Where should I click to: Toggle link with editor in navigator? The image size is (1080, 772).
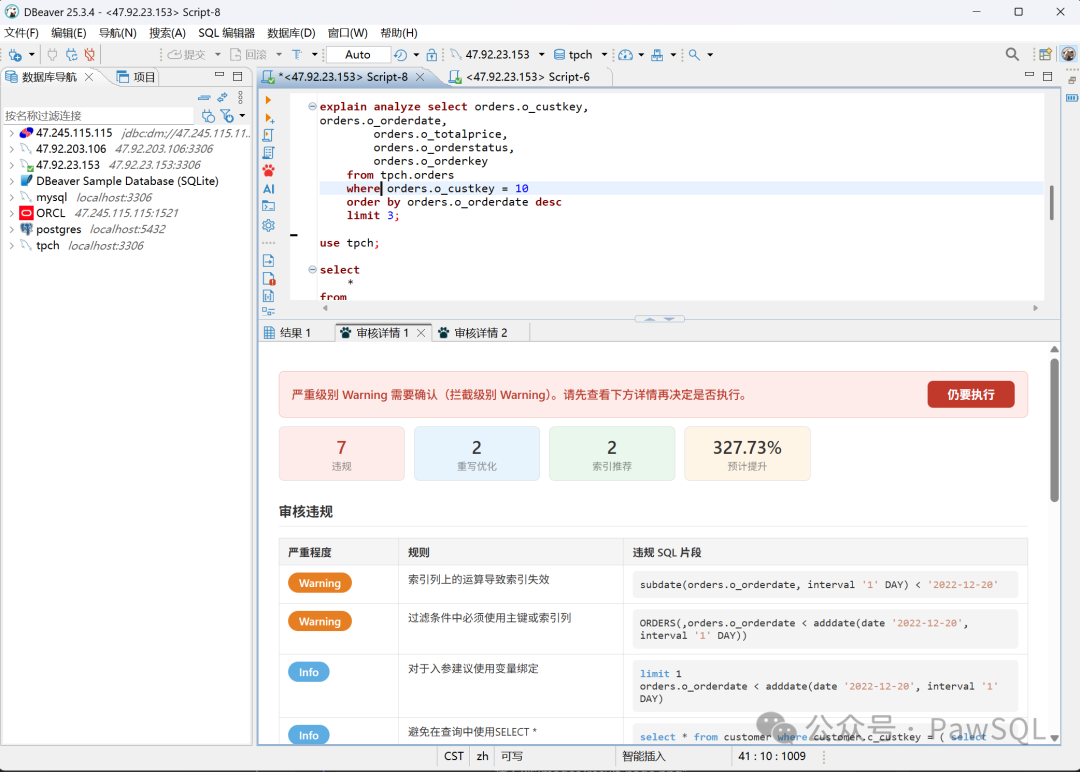coord(222,98)
